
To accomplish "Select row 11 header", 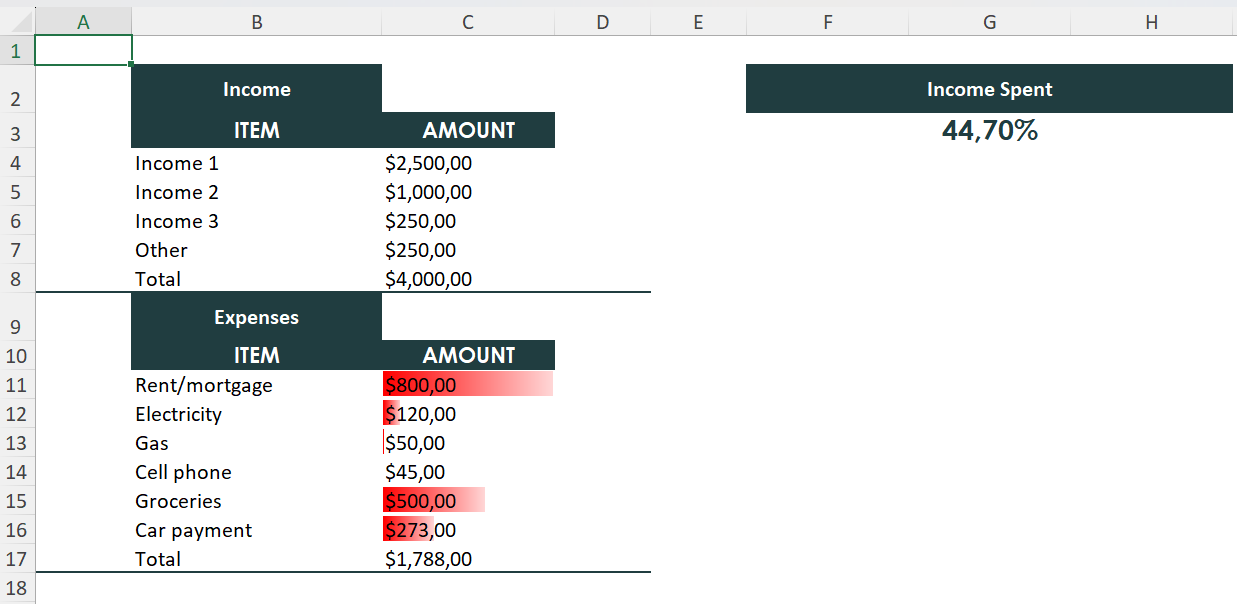I will coord(17,385).
